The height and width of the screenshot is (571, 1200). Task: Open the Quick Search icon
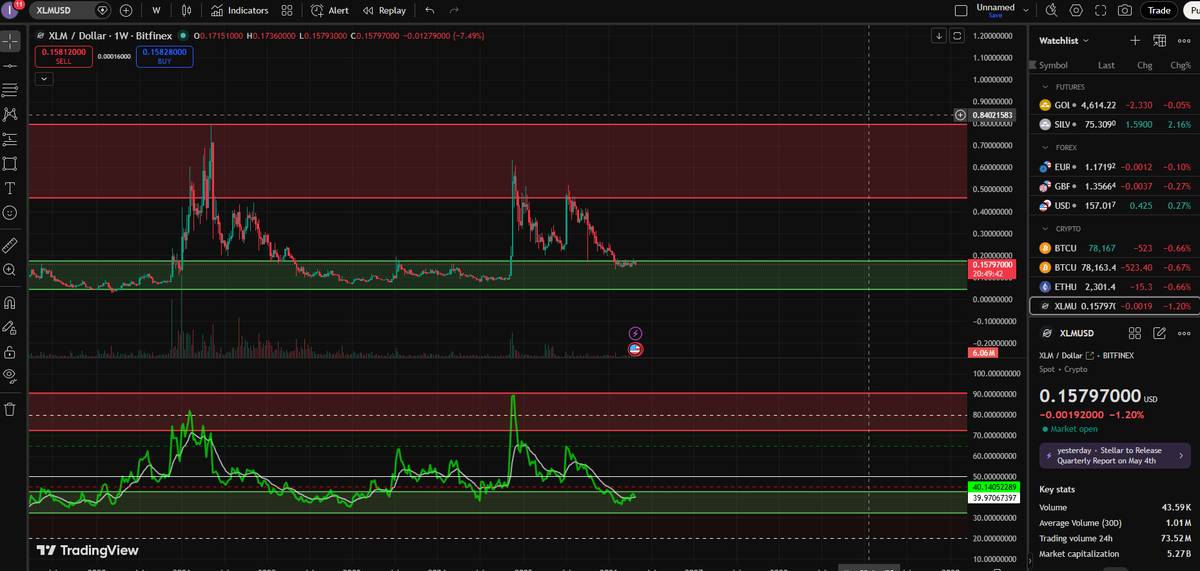(x=1051, y=10)
